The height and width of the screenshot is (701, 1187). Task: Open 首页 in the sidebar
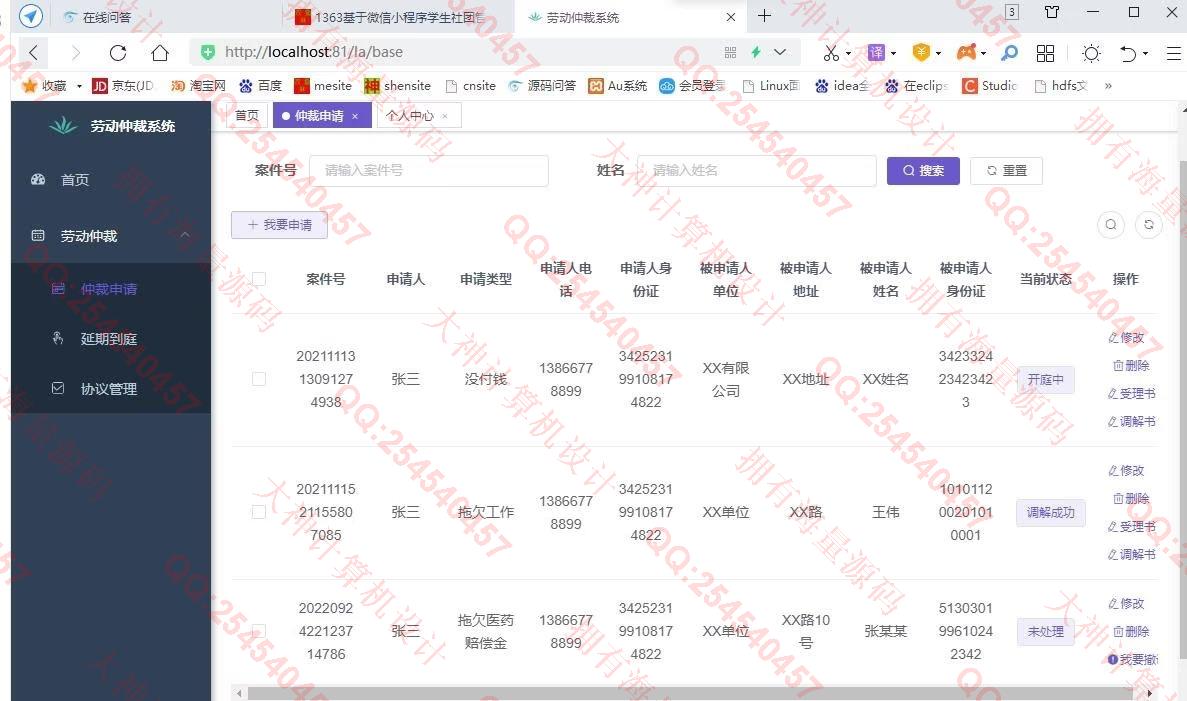click(111, 179)
